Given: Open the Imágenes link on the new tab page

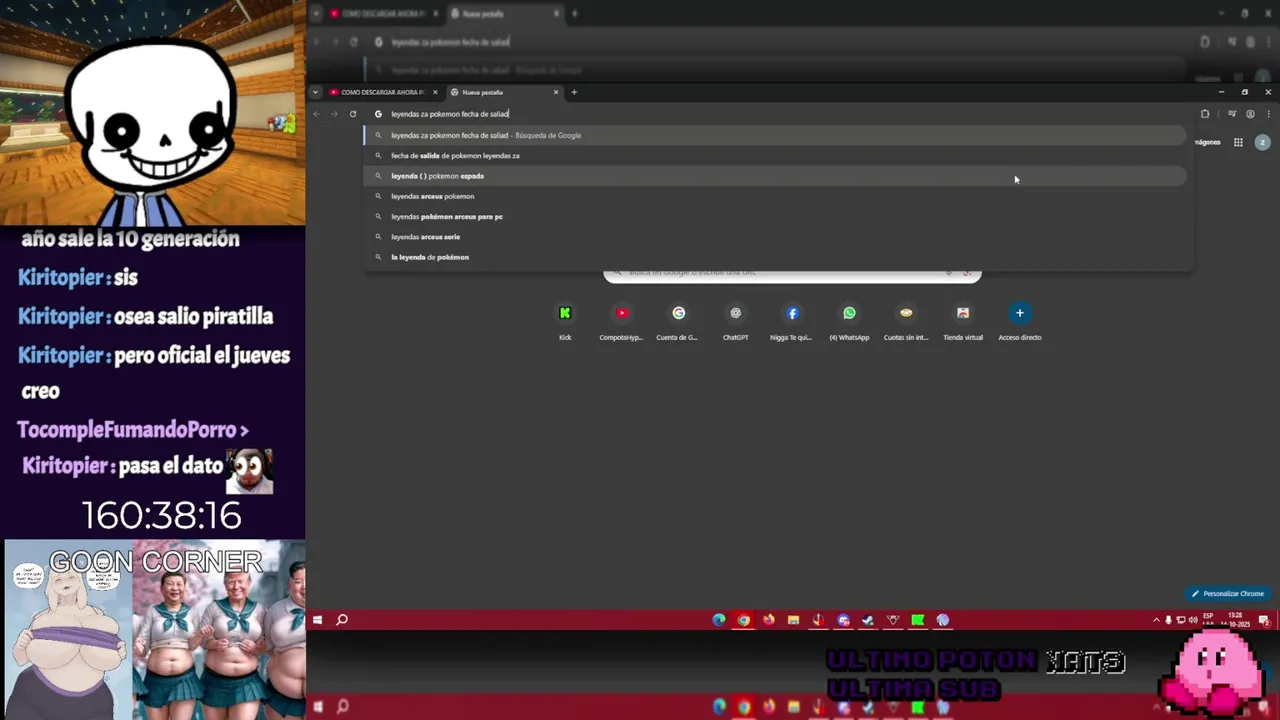Looking at the screenshot, I should tap(1208, 142).
